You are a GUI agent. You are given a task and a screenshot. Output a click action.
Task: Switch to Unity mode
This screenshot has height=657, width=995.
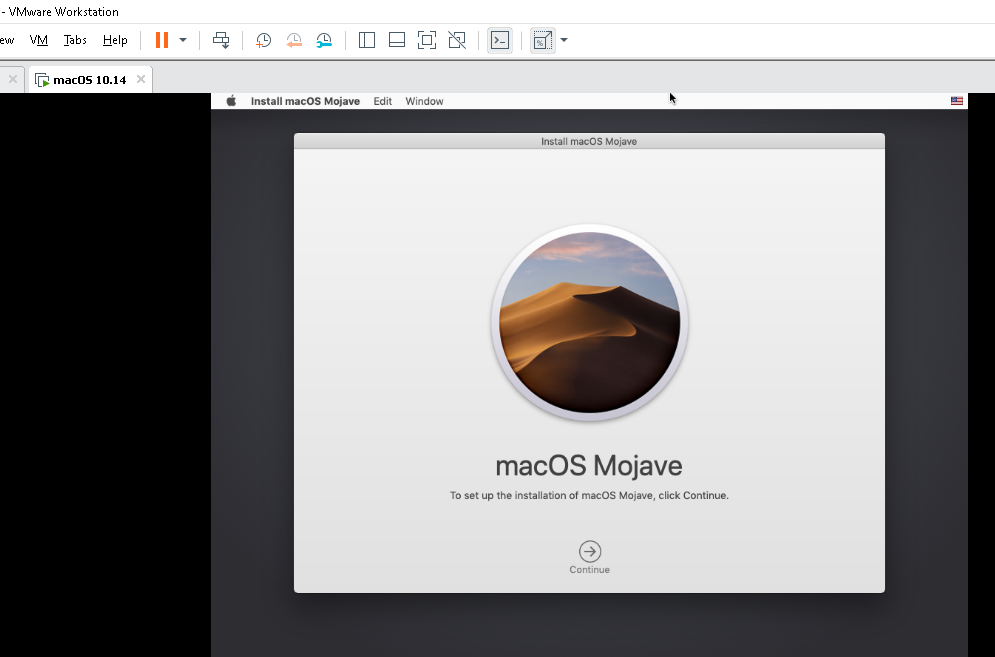point(457,40)
